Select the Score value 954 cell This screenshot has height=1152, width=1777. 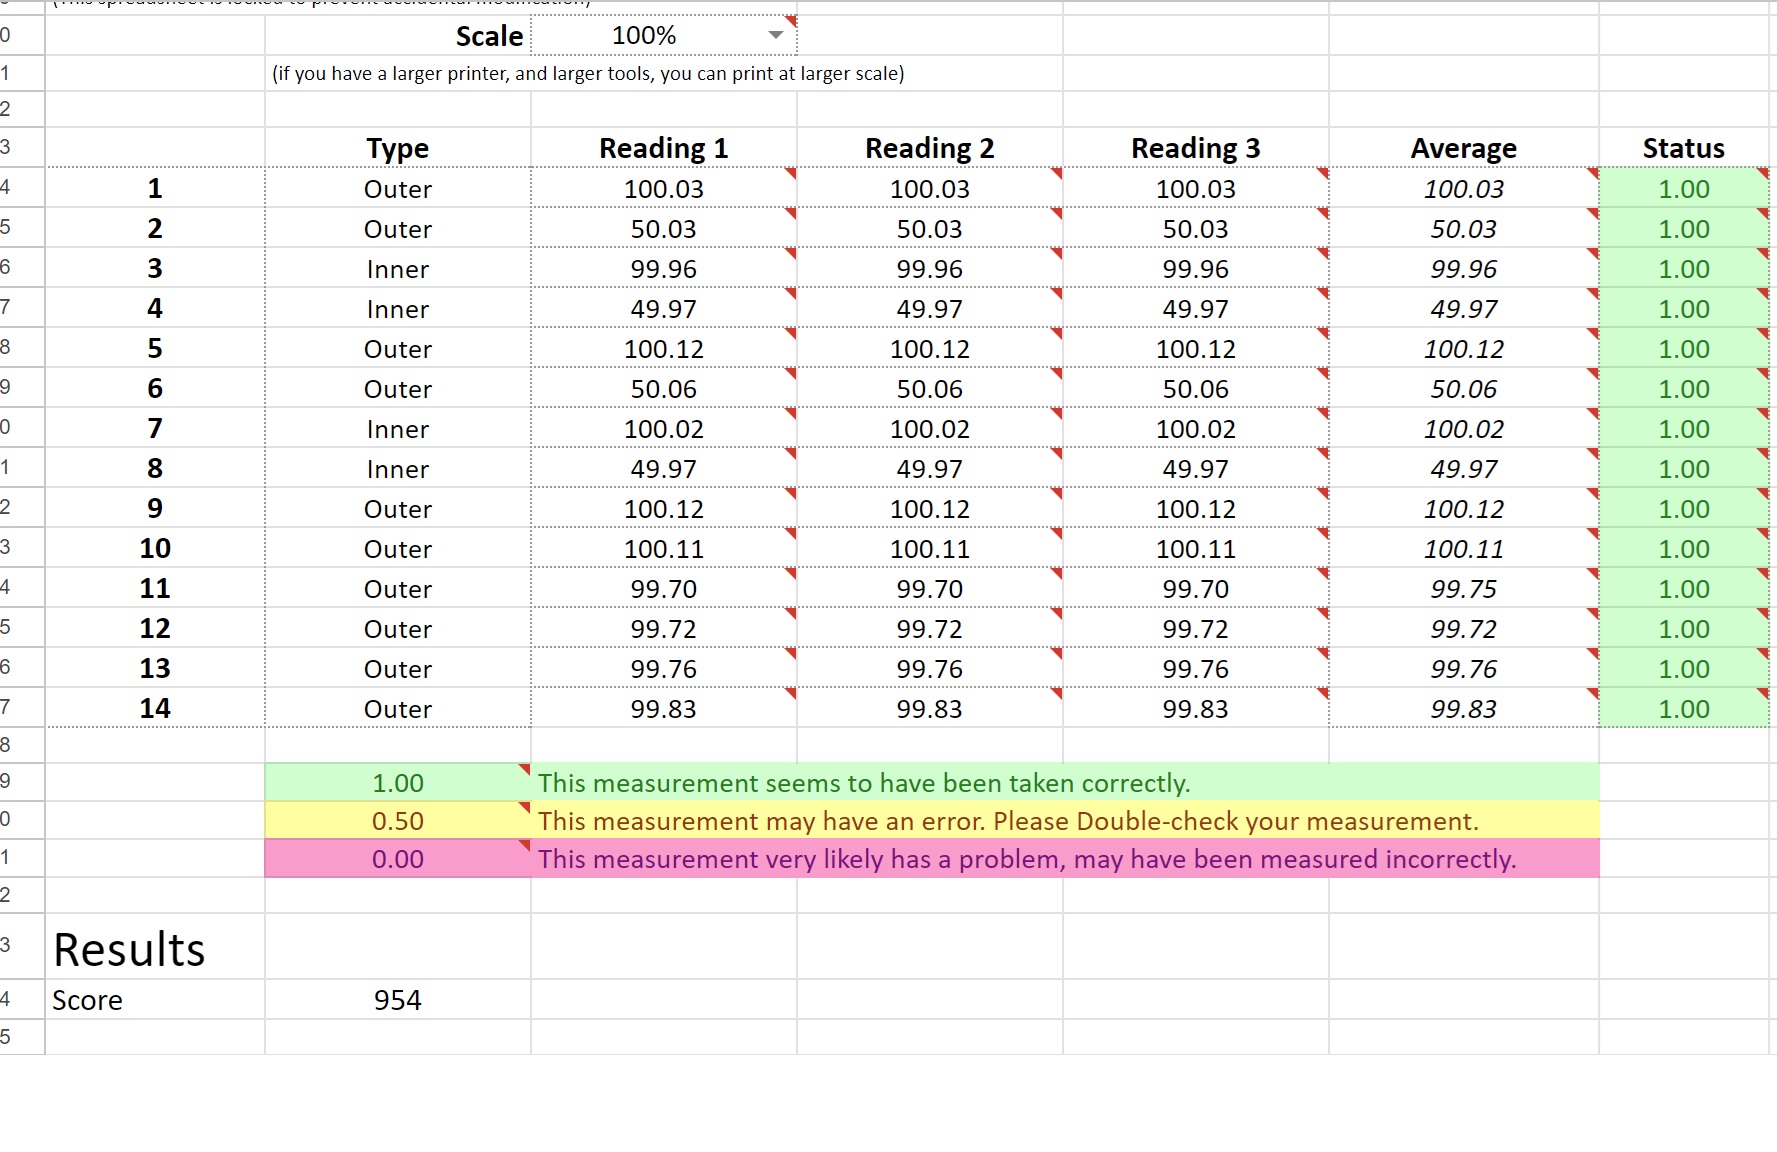coord(397,999)
